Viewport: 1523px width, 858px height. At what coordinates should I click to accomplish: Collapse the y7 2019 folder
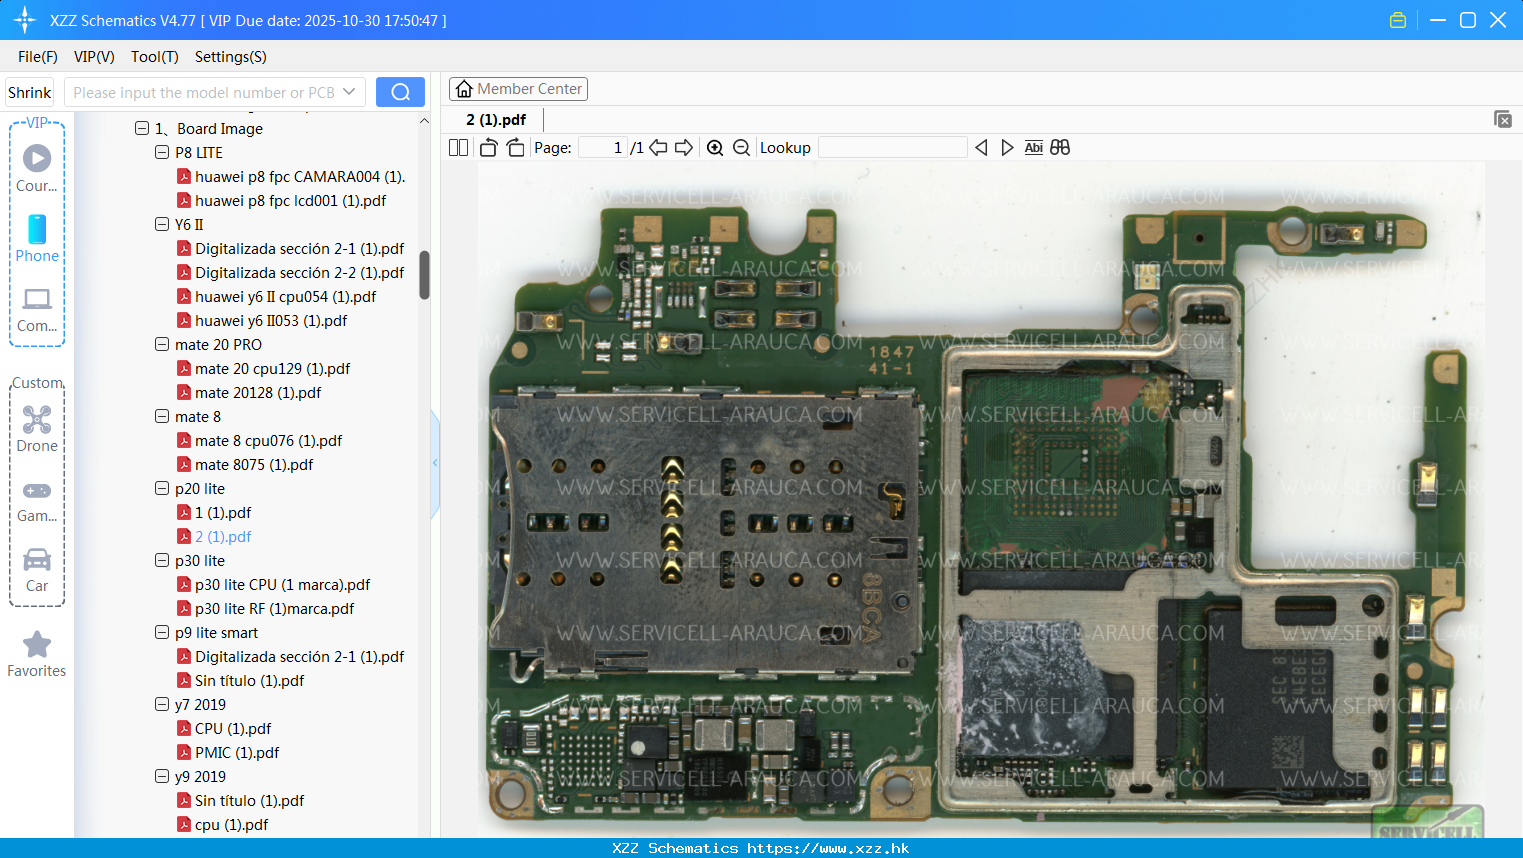coord(162,704)
